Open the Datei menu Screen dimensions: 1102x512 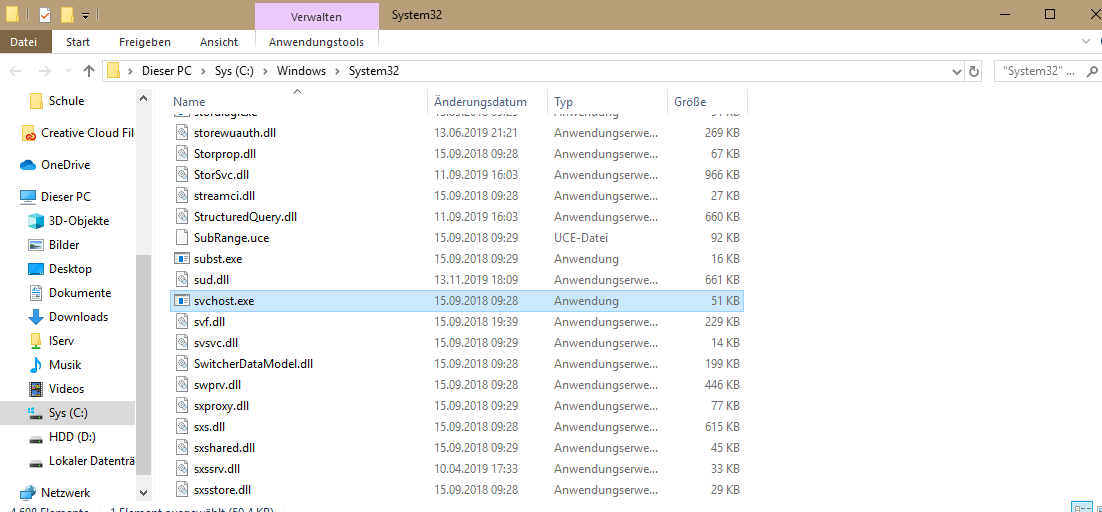coord(24,42)
